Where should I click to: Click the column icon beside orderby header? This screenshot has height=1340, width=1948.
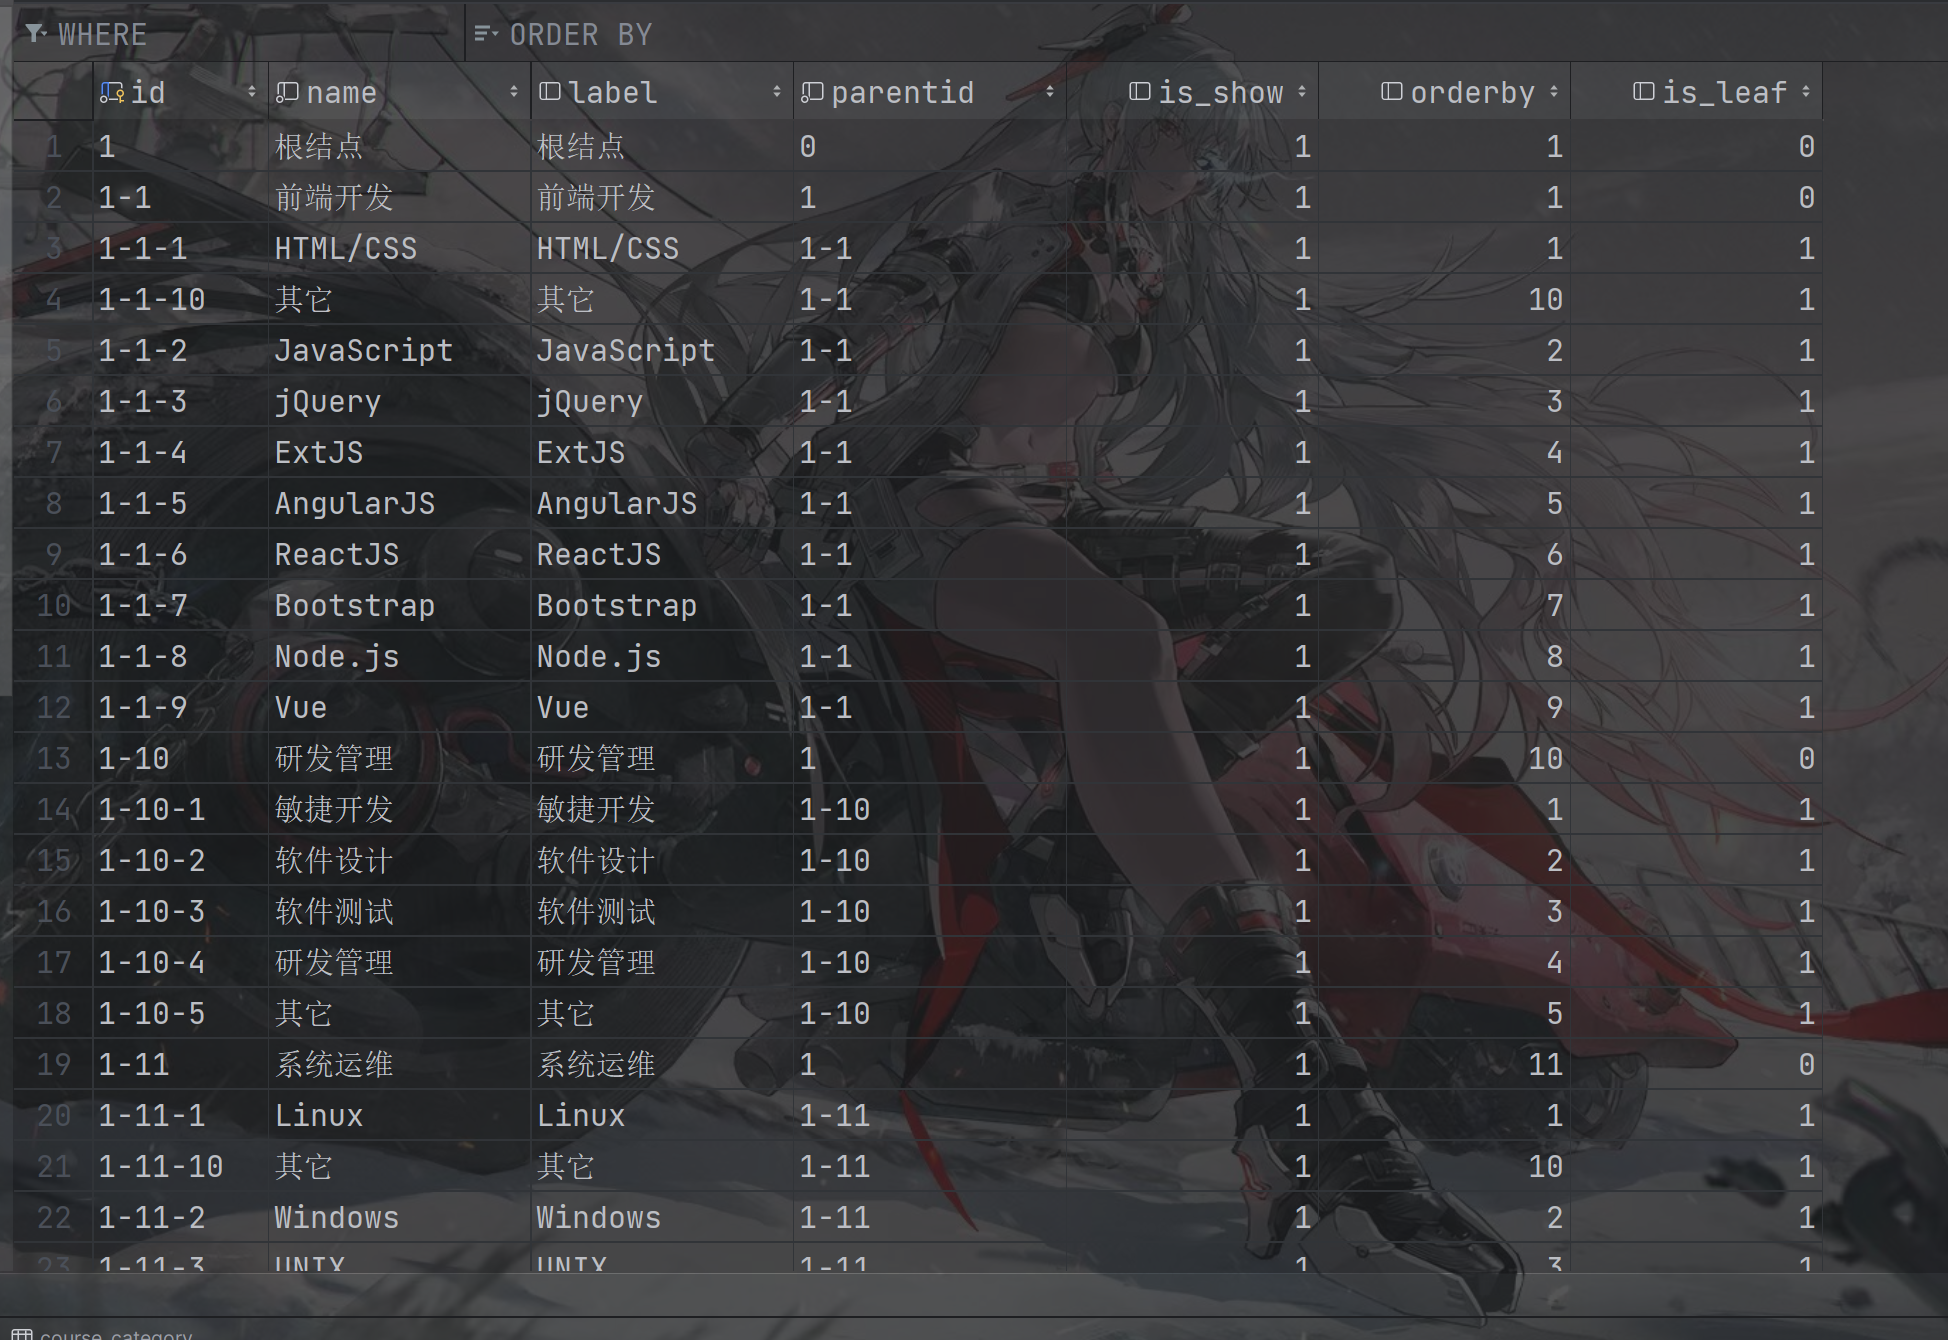pos(1391,91)
